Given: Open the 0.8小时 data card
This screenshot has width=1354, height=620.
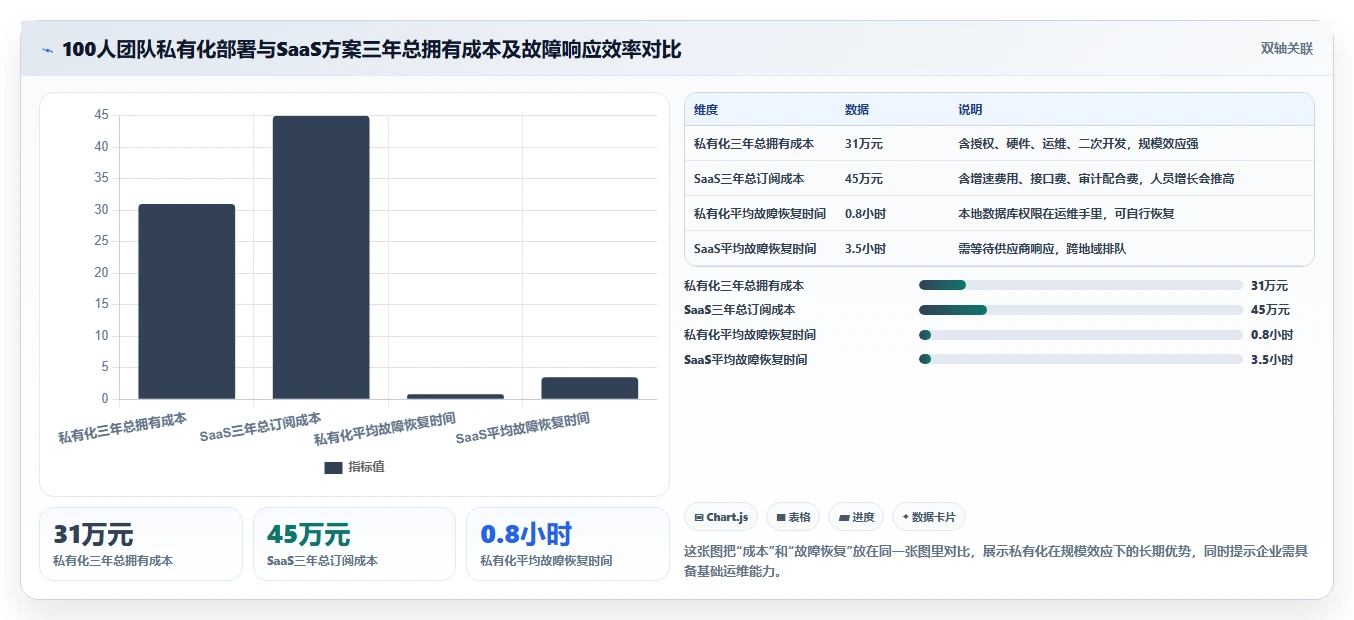Looking at the screenshot, I should [568, 544].
